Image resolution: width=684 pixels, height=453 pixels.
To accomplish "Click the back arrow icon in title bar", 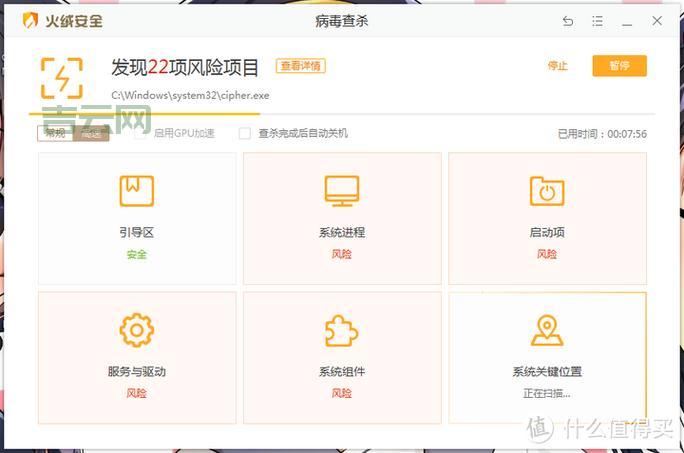I will (568, 21).
